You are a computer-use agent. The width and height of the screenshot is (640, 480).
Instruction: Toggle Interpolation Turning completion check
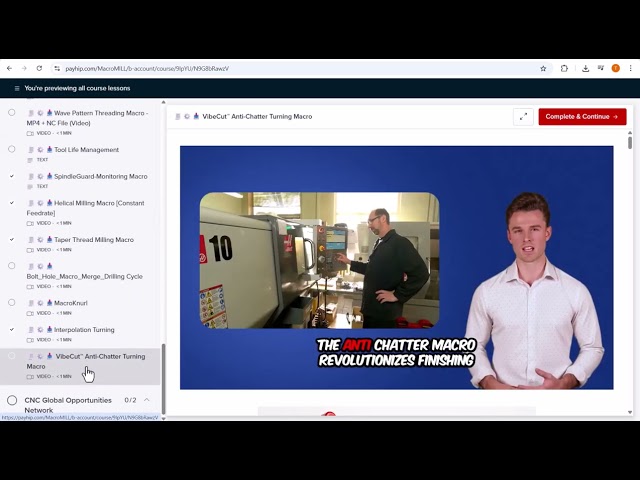(12, 329)
